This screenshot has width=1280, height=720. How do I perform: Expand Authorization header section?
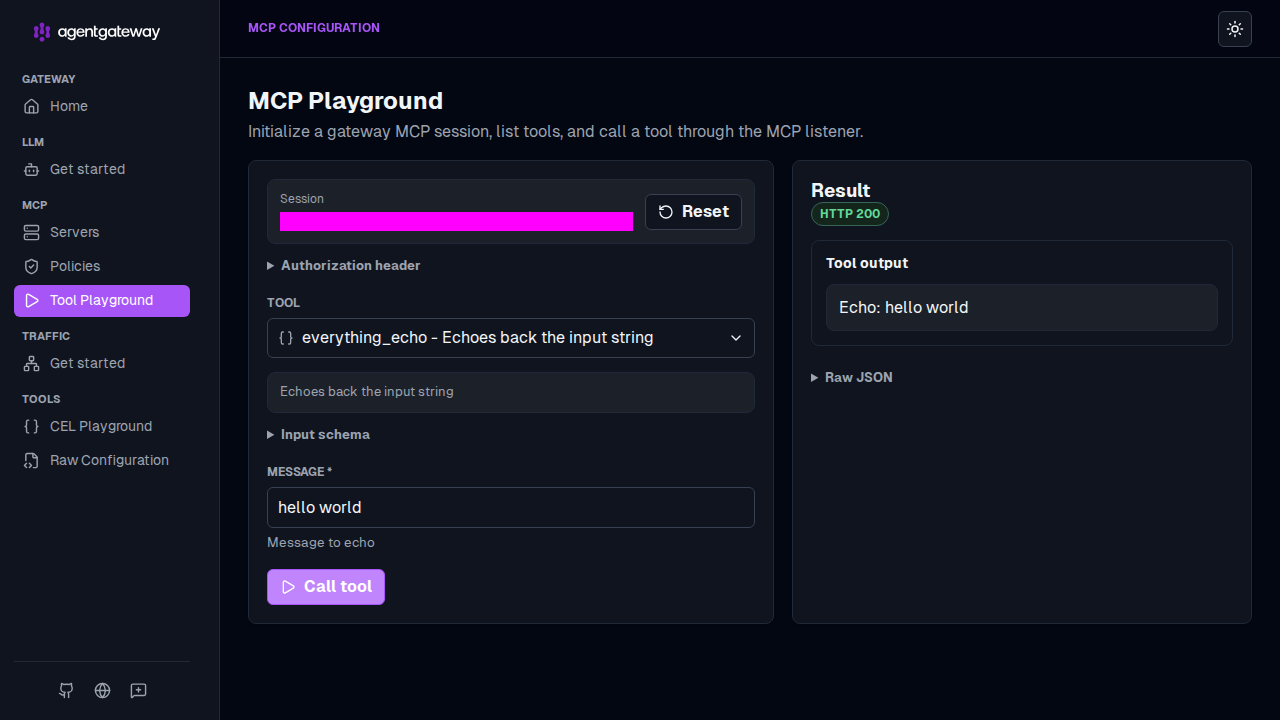pos(344,265)
